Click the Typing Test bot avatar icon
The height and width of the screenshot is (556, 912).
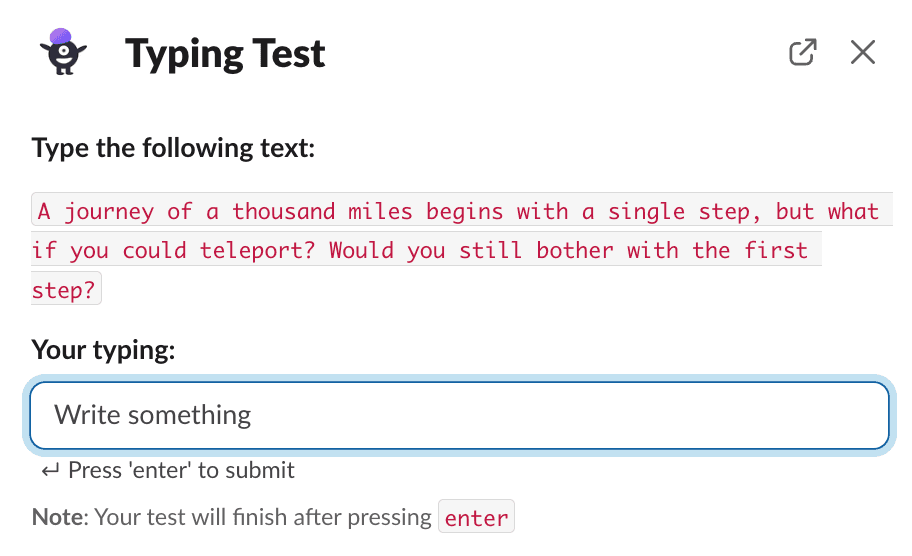pos(63,52)
